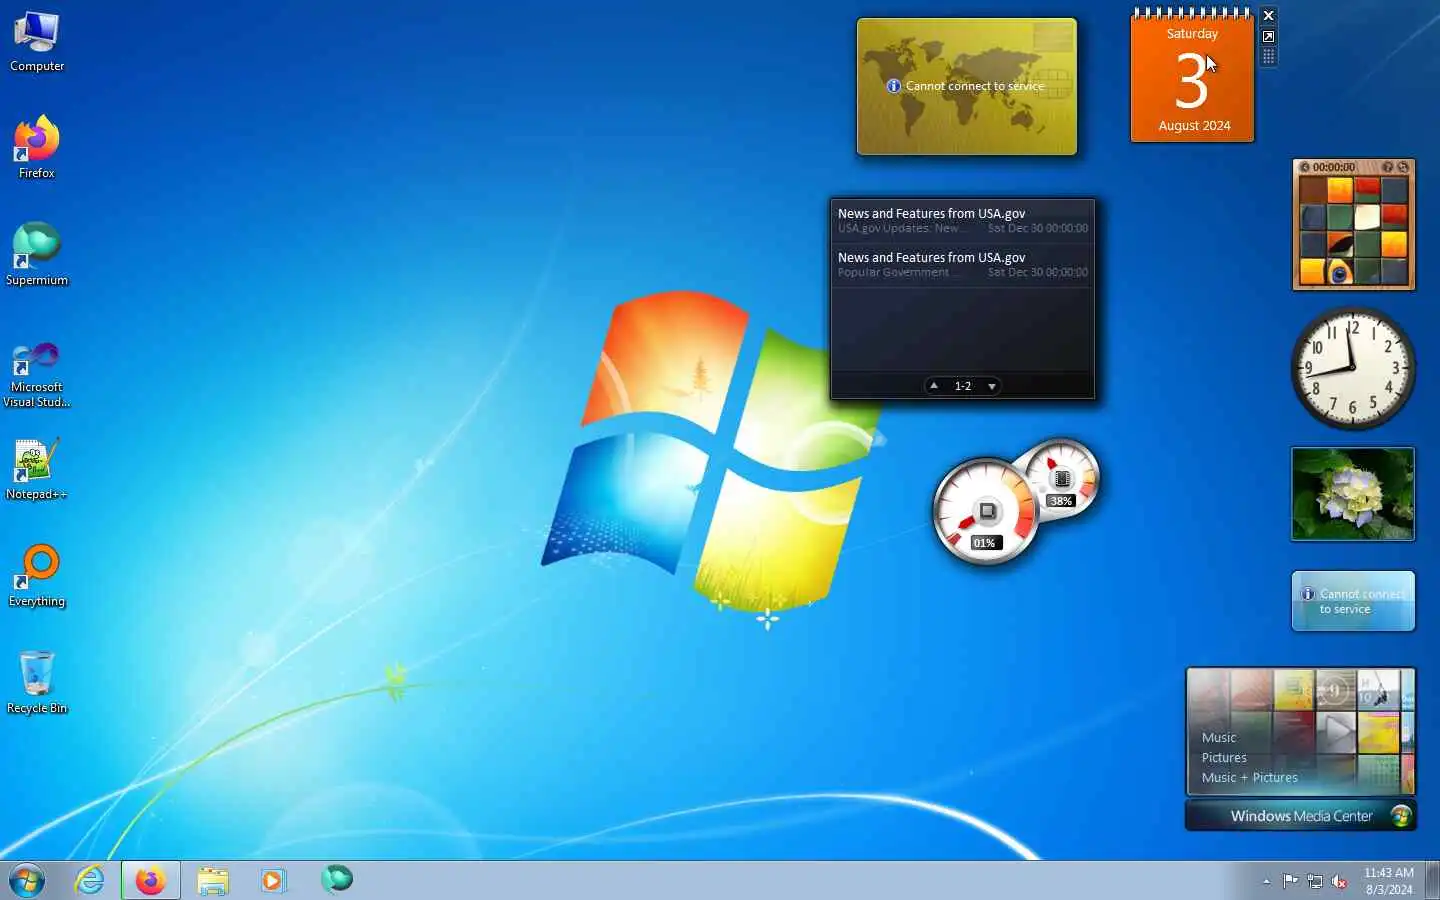
Task: Show hidden tray icons arrow
Action: [x=1266, y=882]
